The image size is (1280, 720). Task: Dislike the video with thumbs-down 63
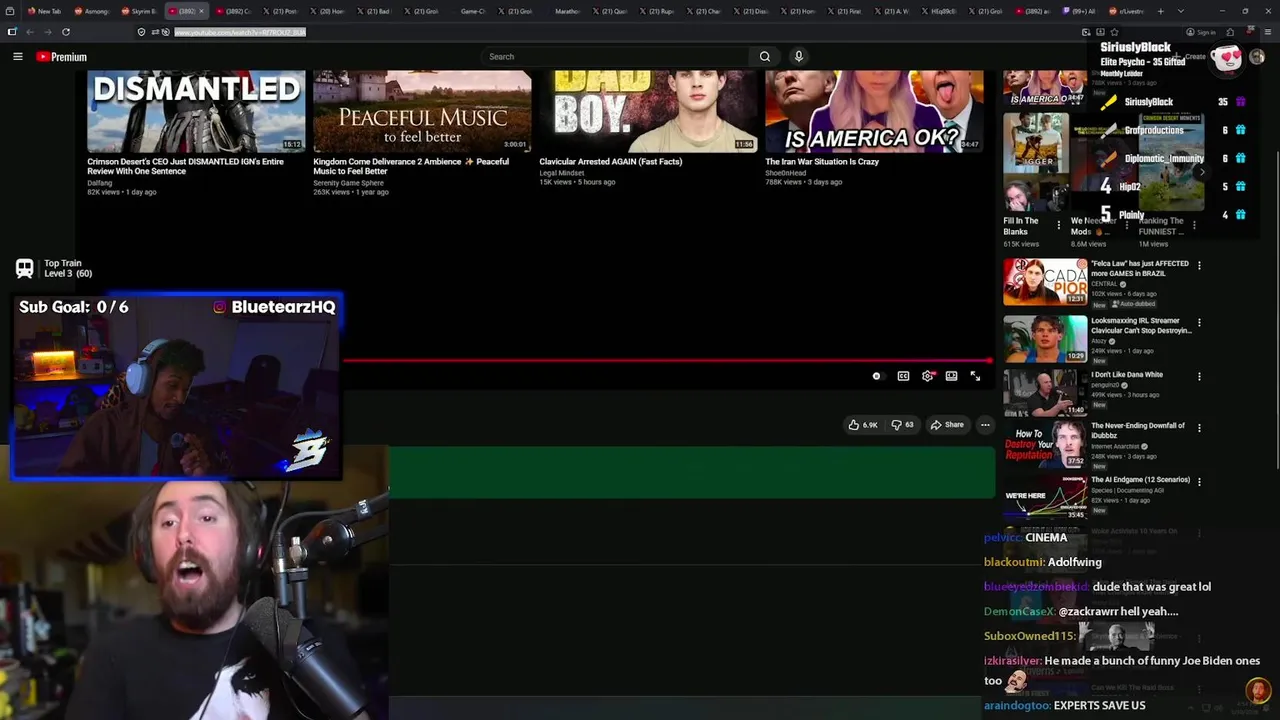tap(903, 425)
